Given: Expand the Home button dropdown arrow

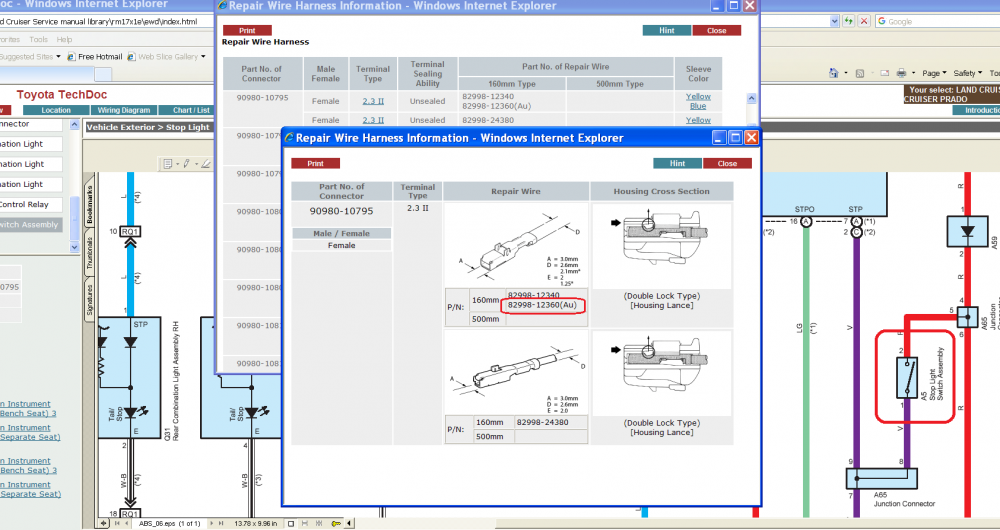Looking at the screenshot, I should (x=846, y=73).
